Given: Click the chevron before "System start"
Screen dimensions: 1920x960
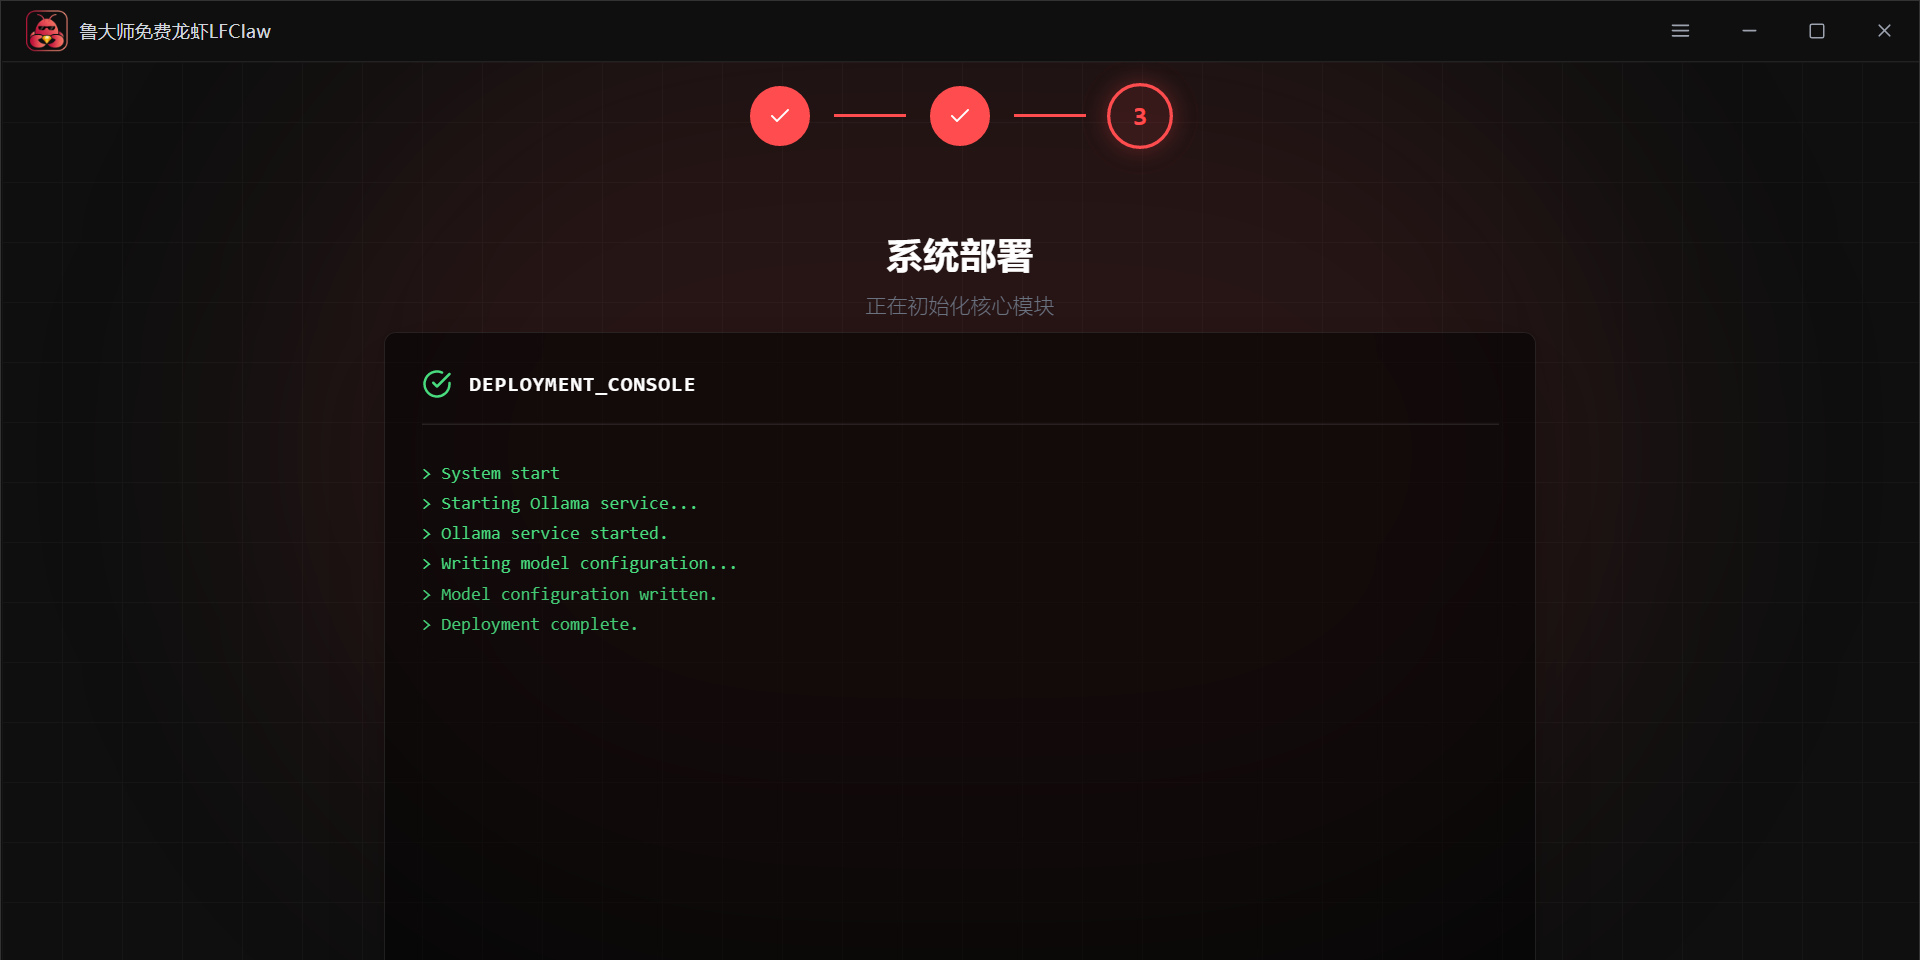Looking at the screenshot, I should tap(427, 474).
